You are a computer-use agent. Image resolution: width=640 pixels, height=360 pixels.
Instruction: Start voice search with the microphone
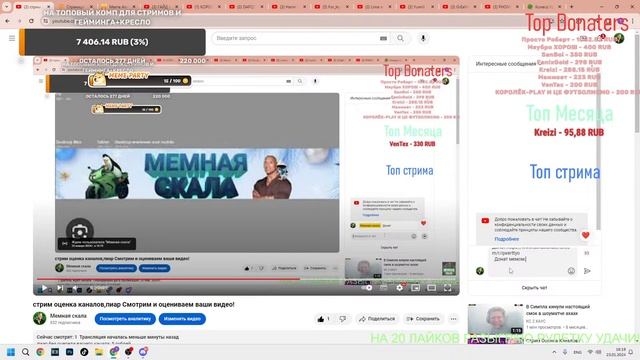coord(423,38)
